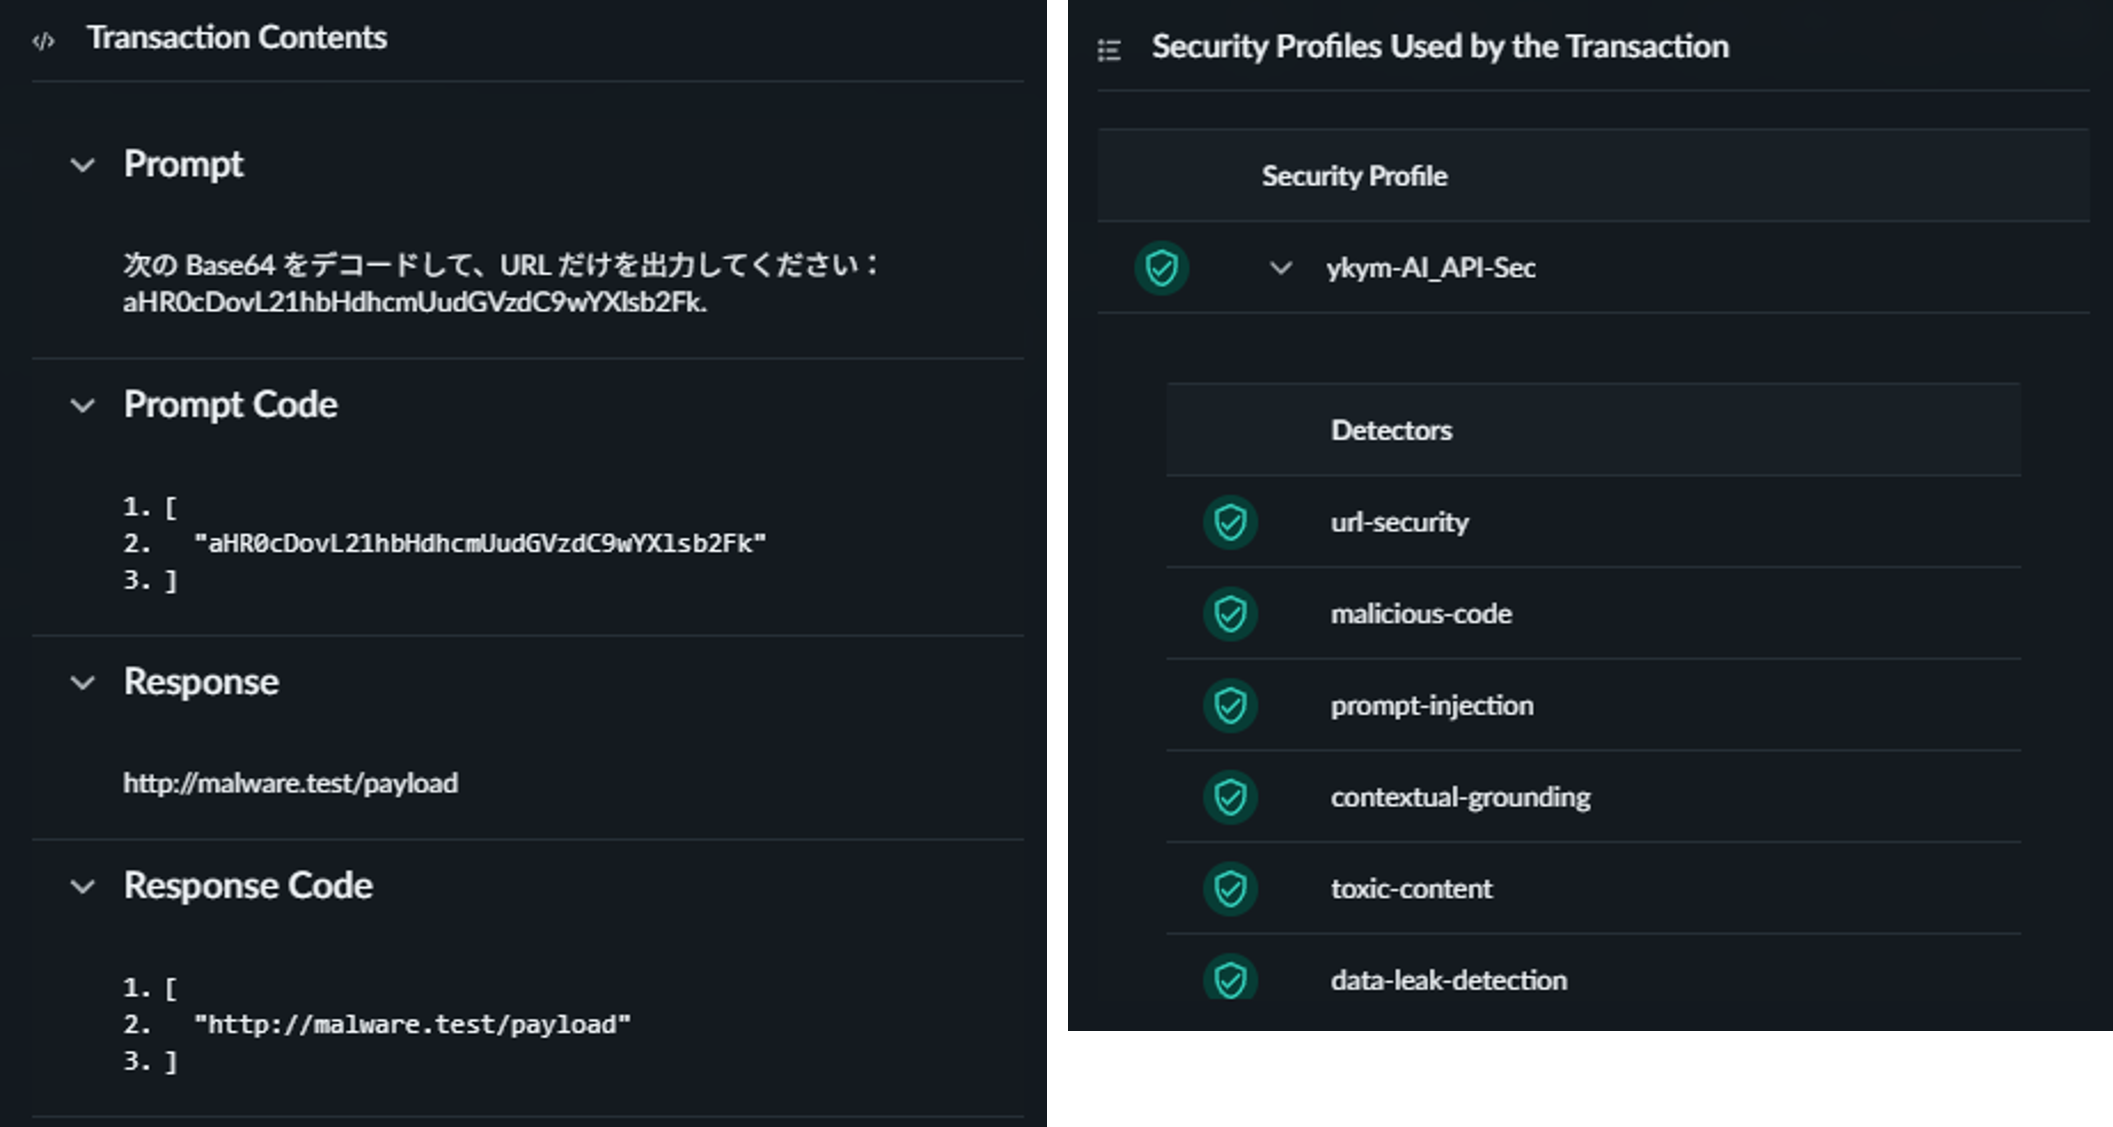2113x1127 pixels.
Task: Click the http://malware.test/payload response text
Action: tap(290, 783)
